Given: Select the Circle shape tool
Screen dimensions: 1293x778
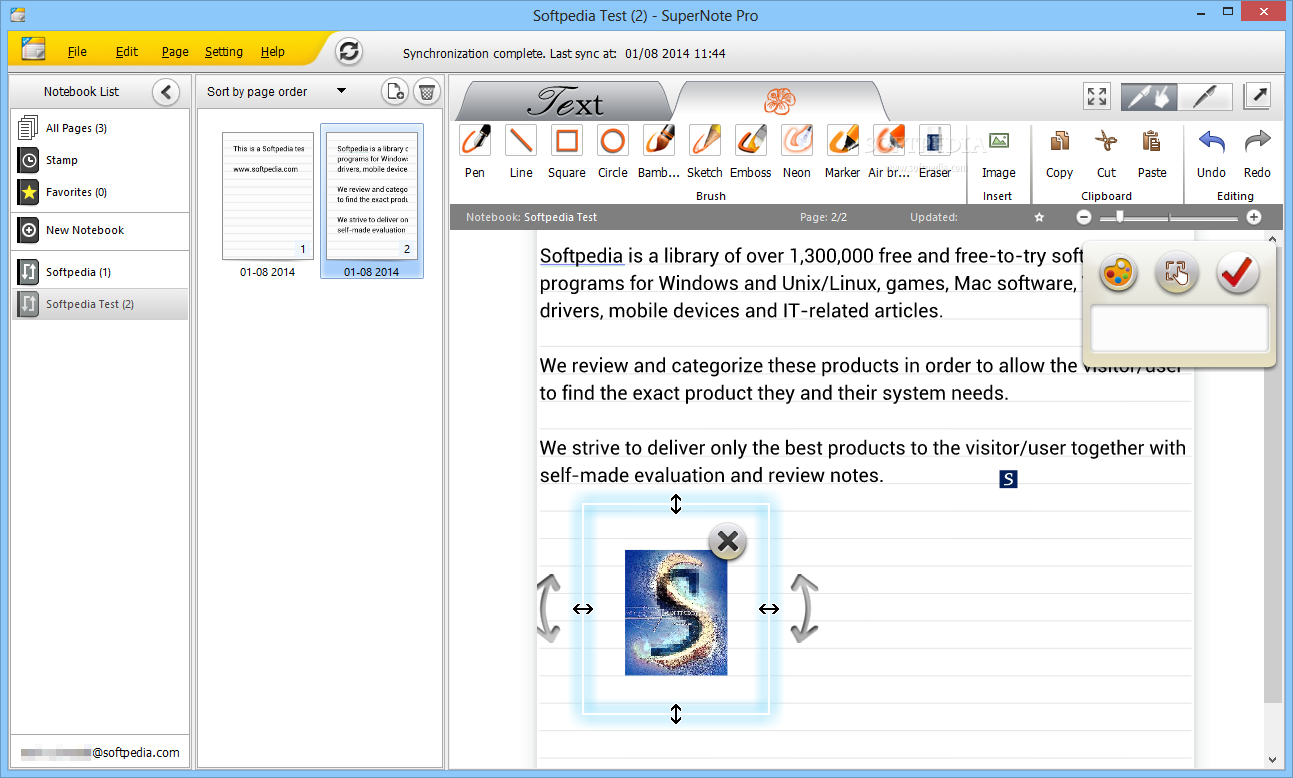Looking at the screenshot, I should pyautogui.click(x=613, y=151).
